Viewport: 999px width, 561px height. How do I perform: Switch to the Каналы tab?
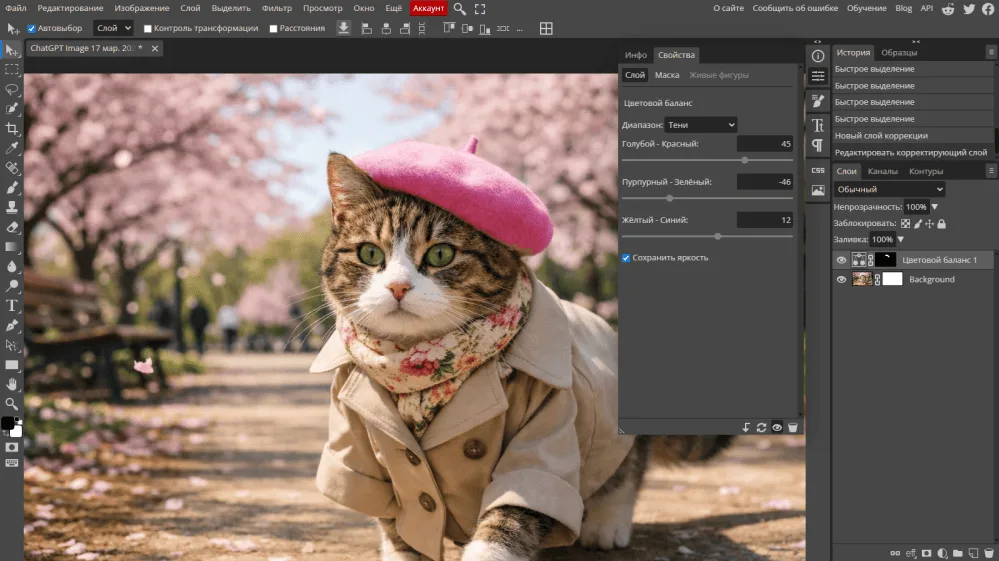882,171
